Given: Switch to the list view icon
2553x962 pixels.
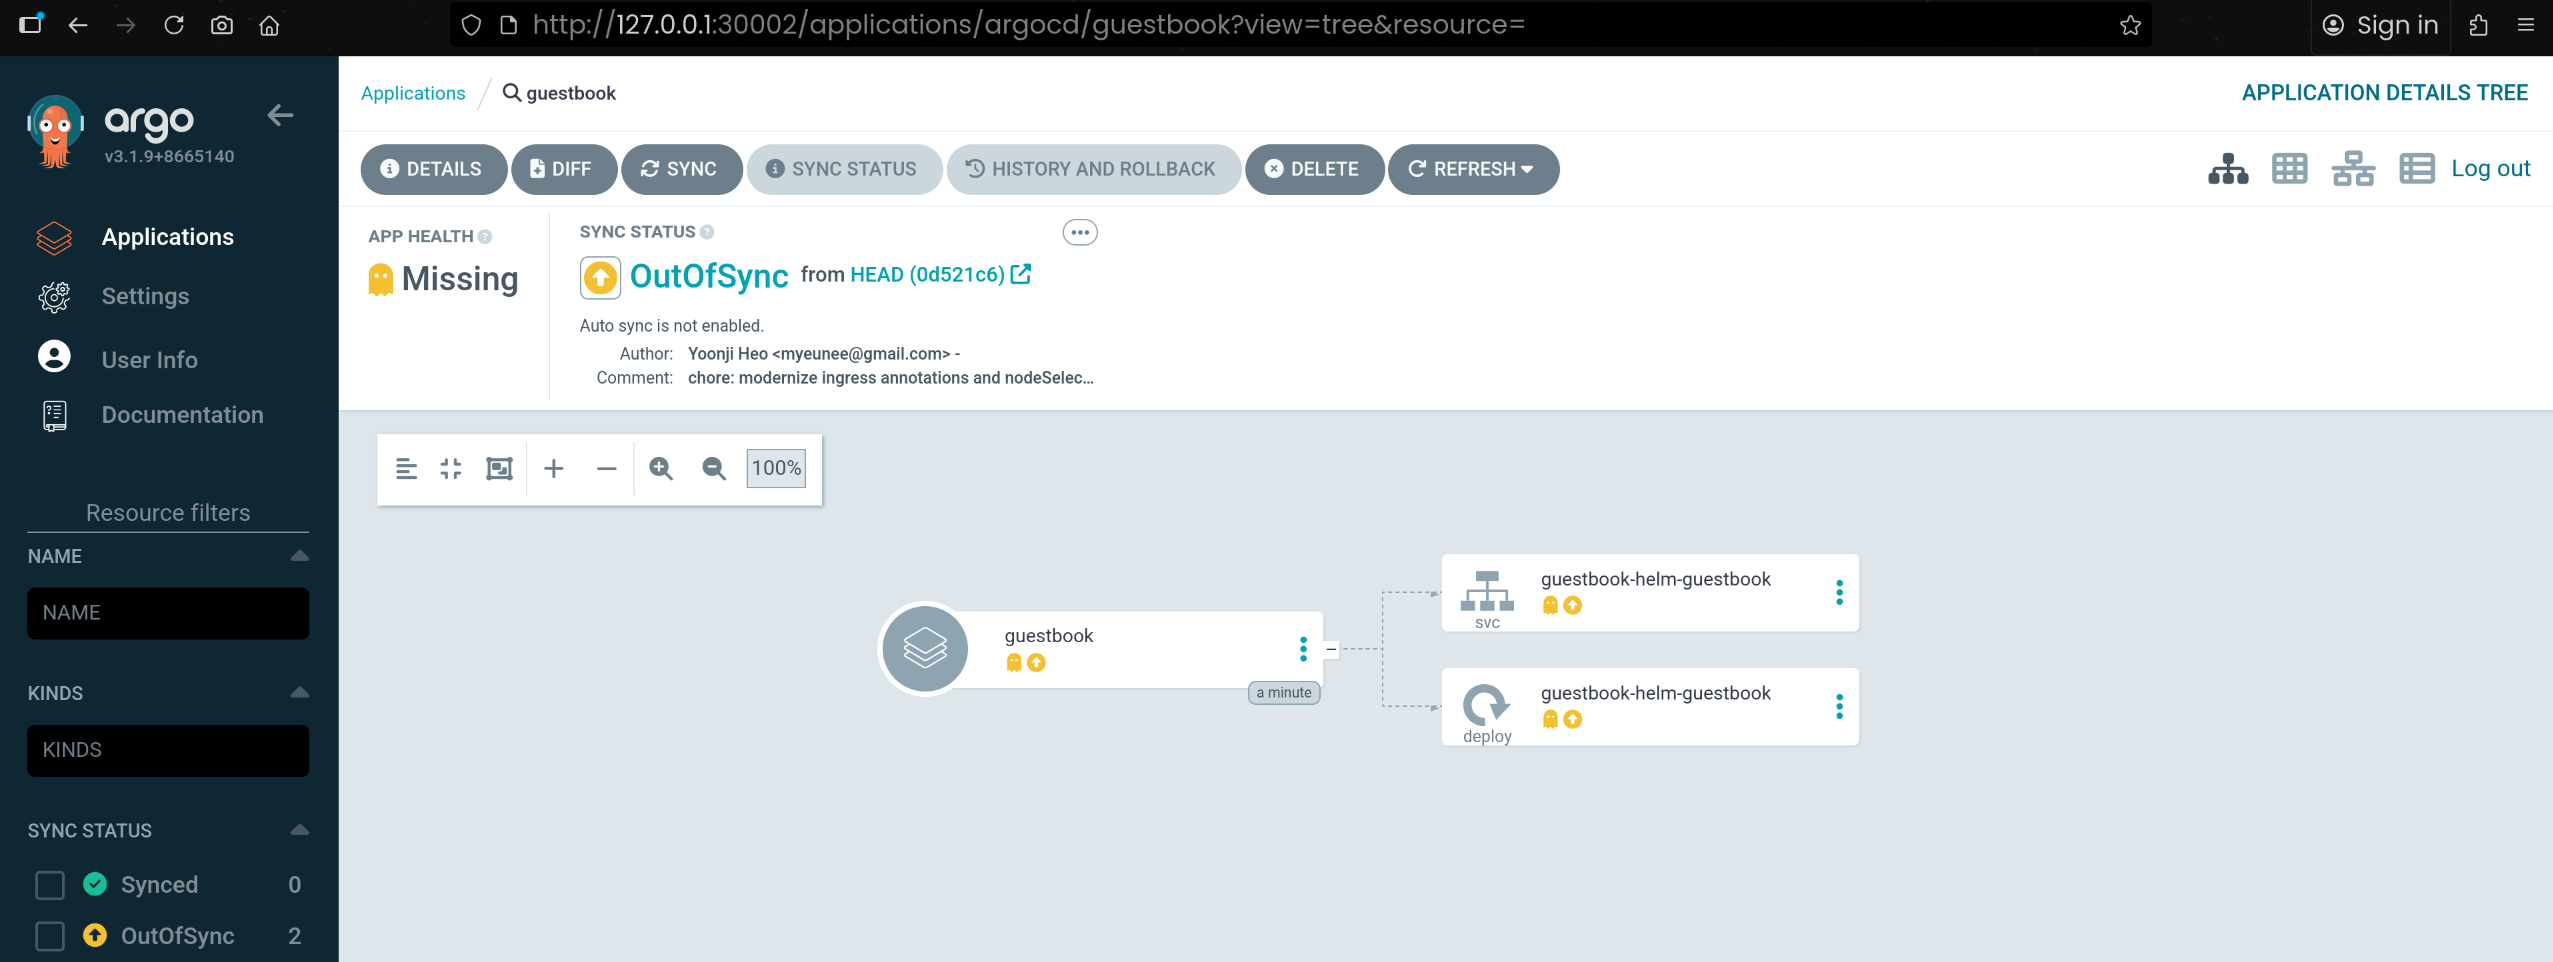Looking at the screenshot, I should (2416, 169).
